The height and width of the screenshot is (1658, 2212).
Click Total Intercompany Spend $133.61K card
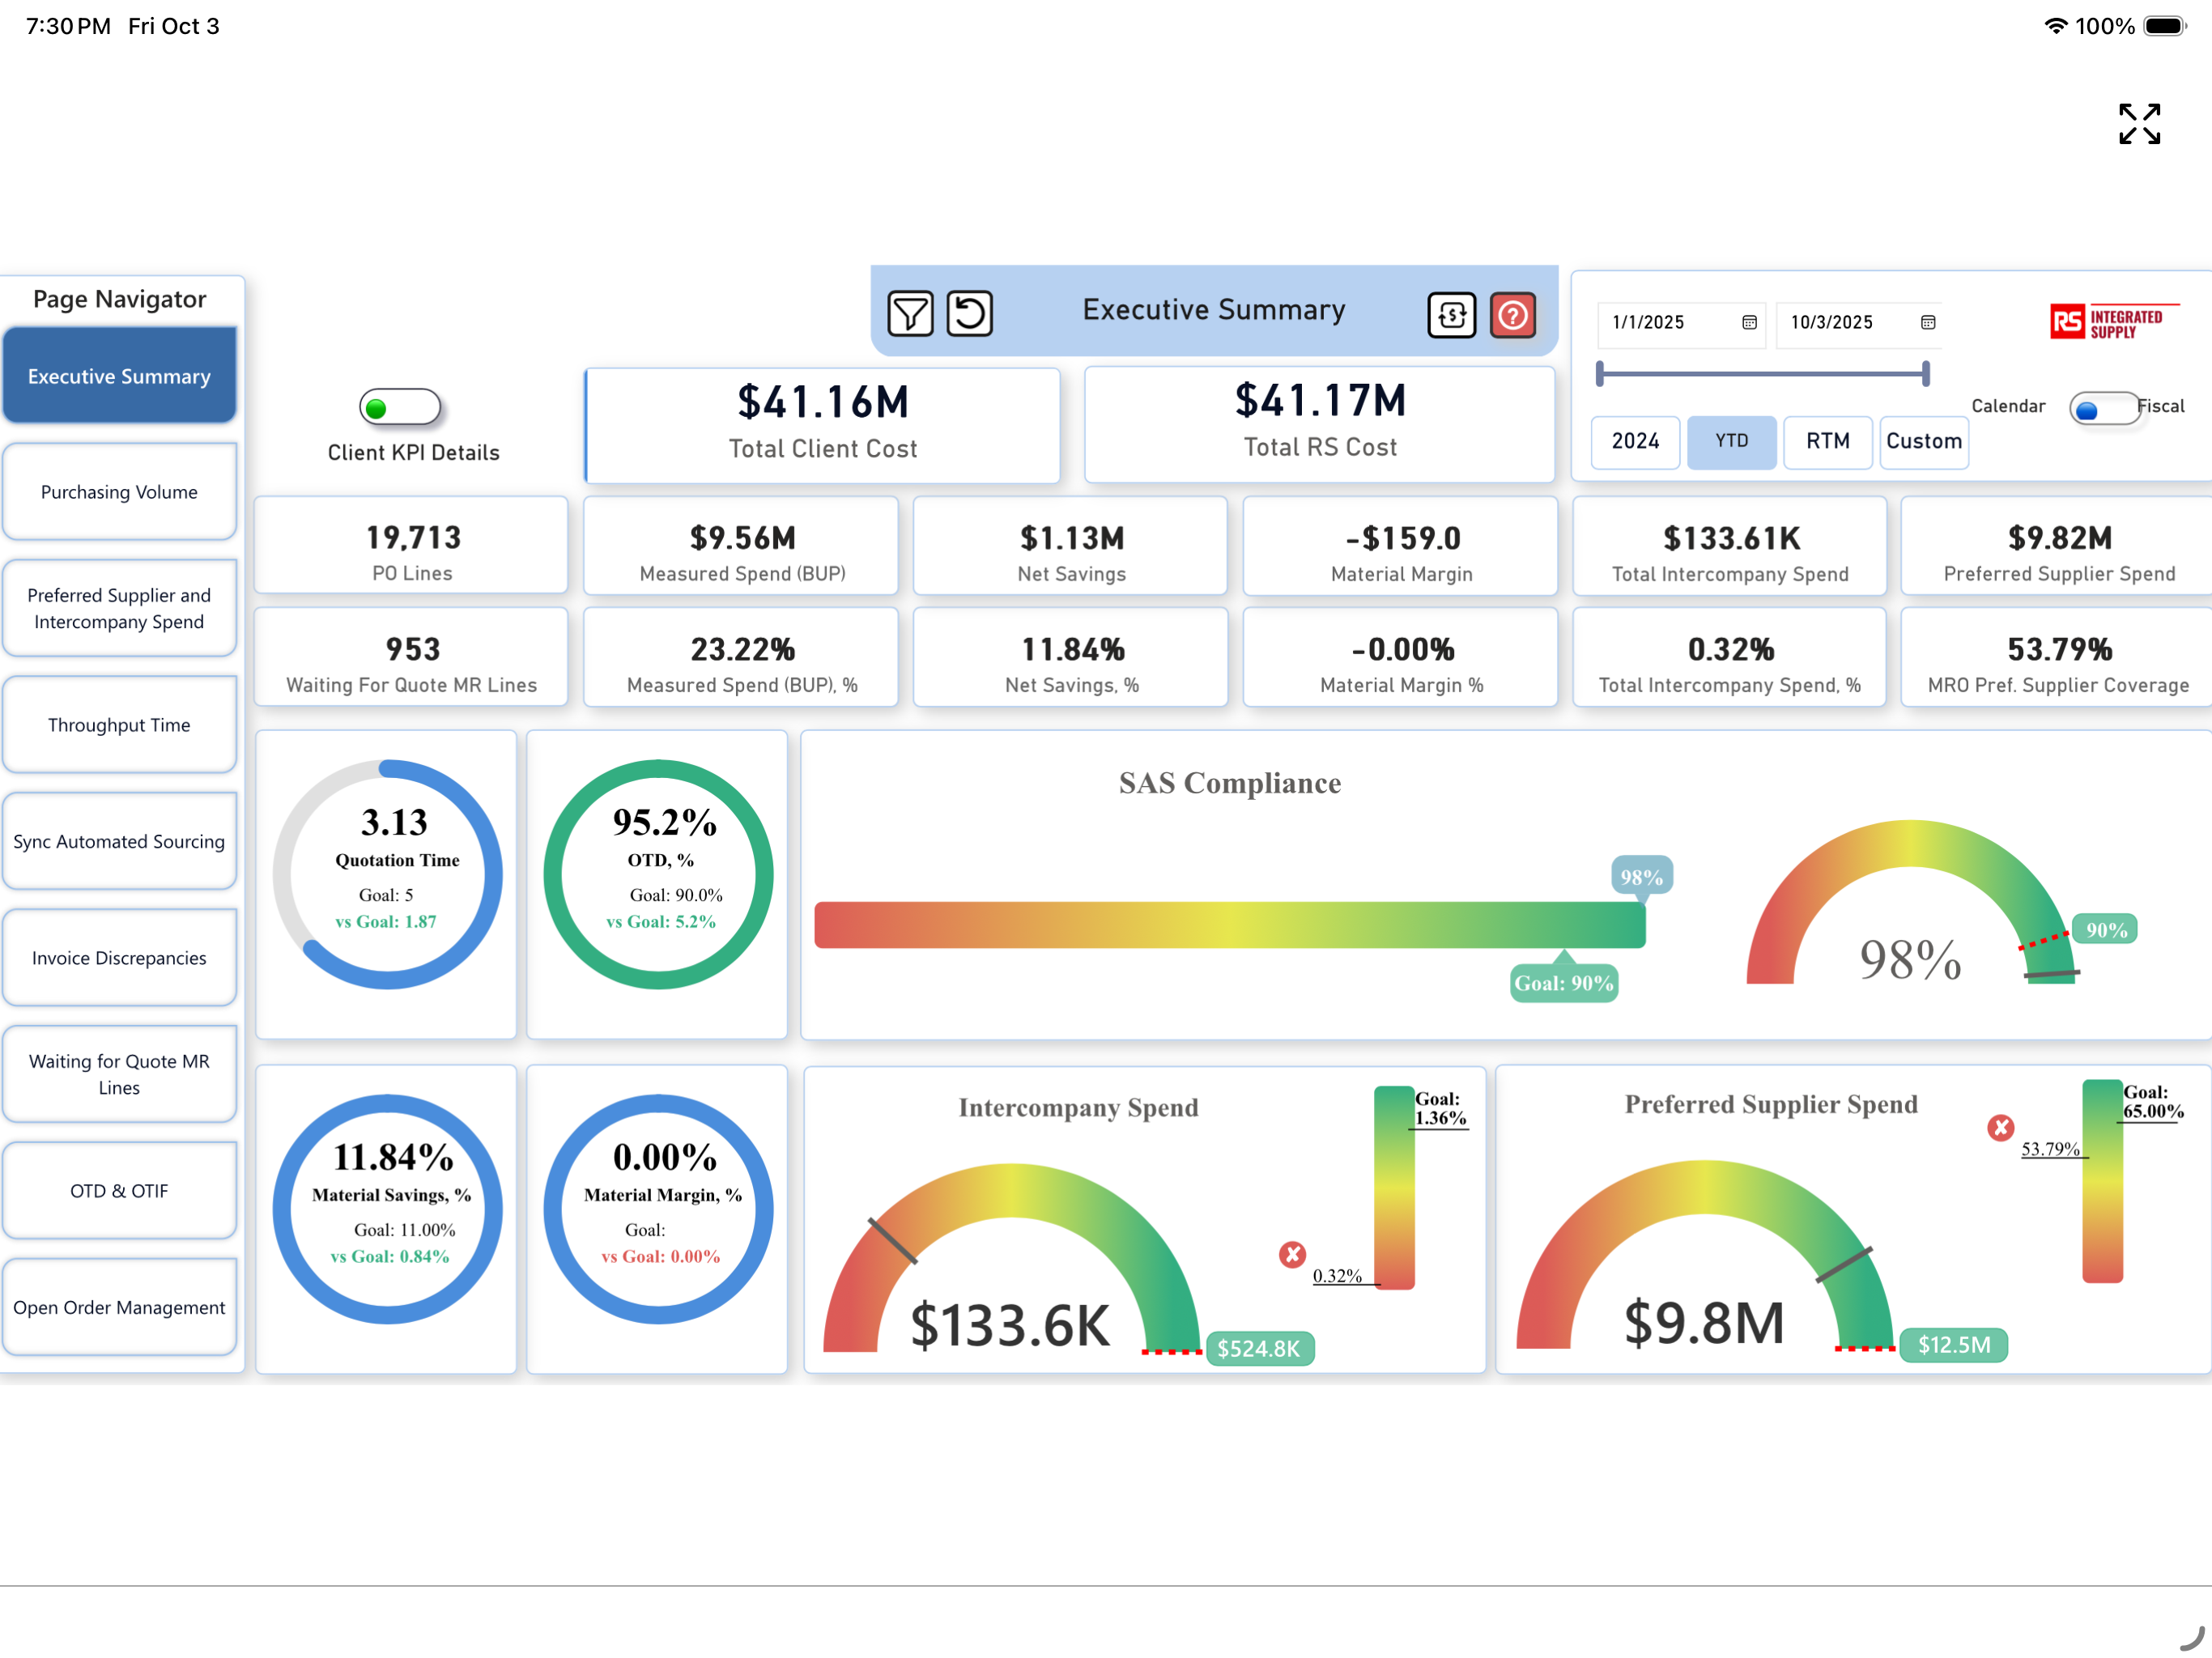1729,546
